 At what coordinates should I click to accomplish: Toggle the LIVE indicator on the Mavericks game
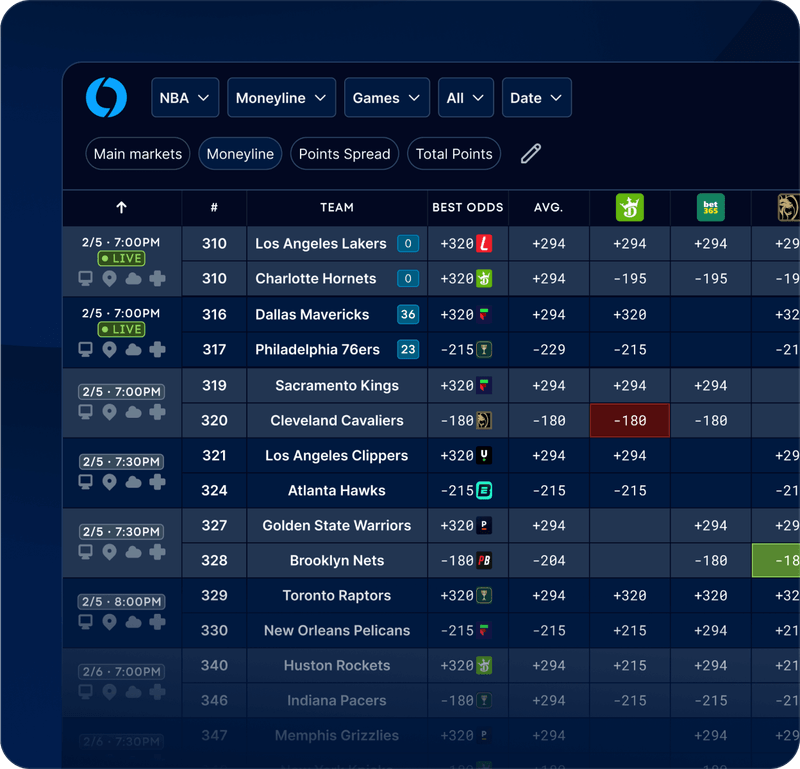point(120,328)
